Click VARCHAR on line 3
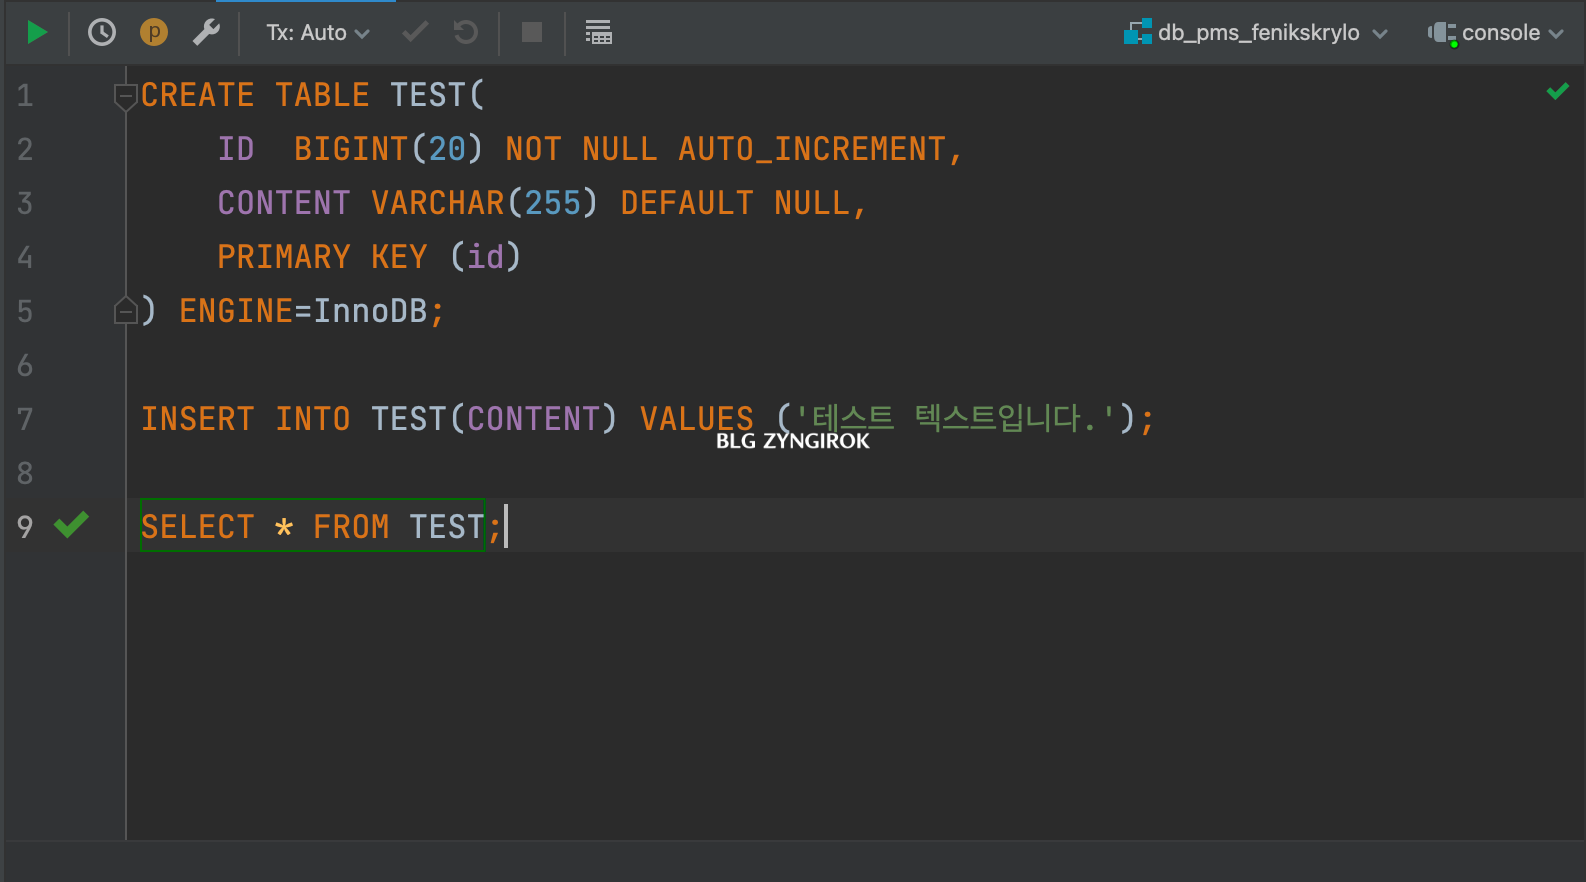 [438, 204]
